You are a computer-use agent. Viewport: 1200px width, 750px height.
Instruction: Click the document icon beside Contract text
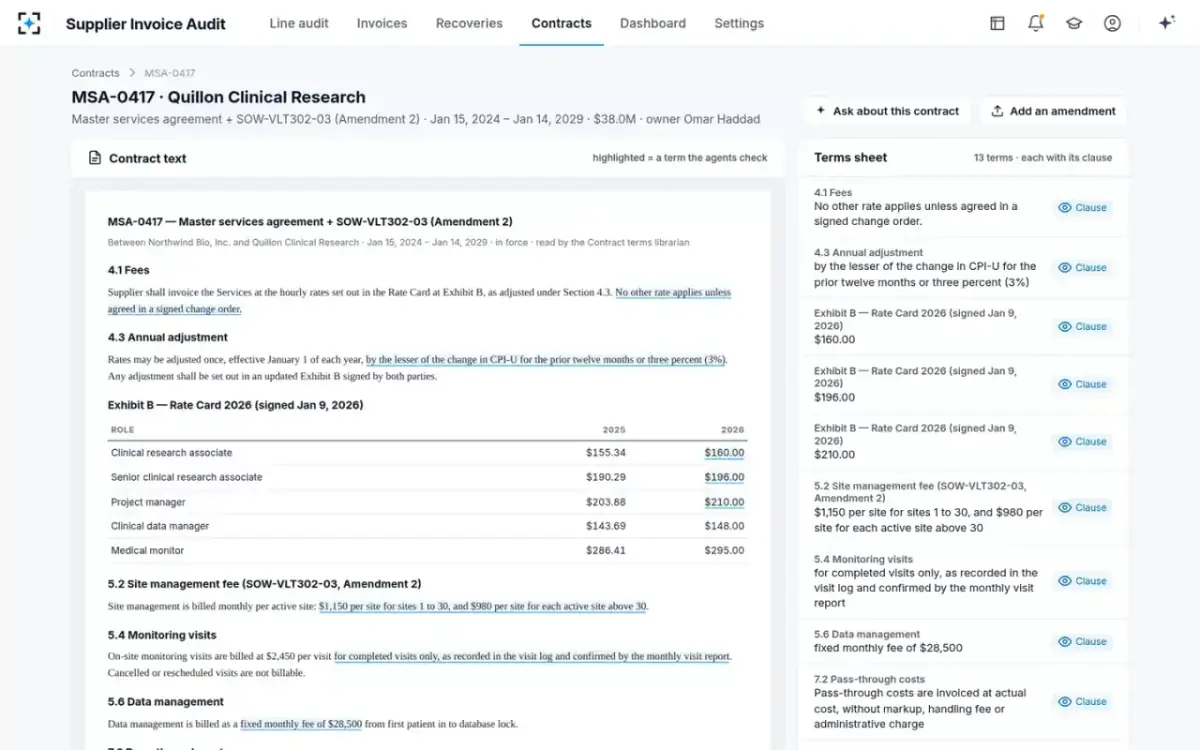click(95, 158)
